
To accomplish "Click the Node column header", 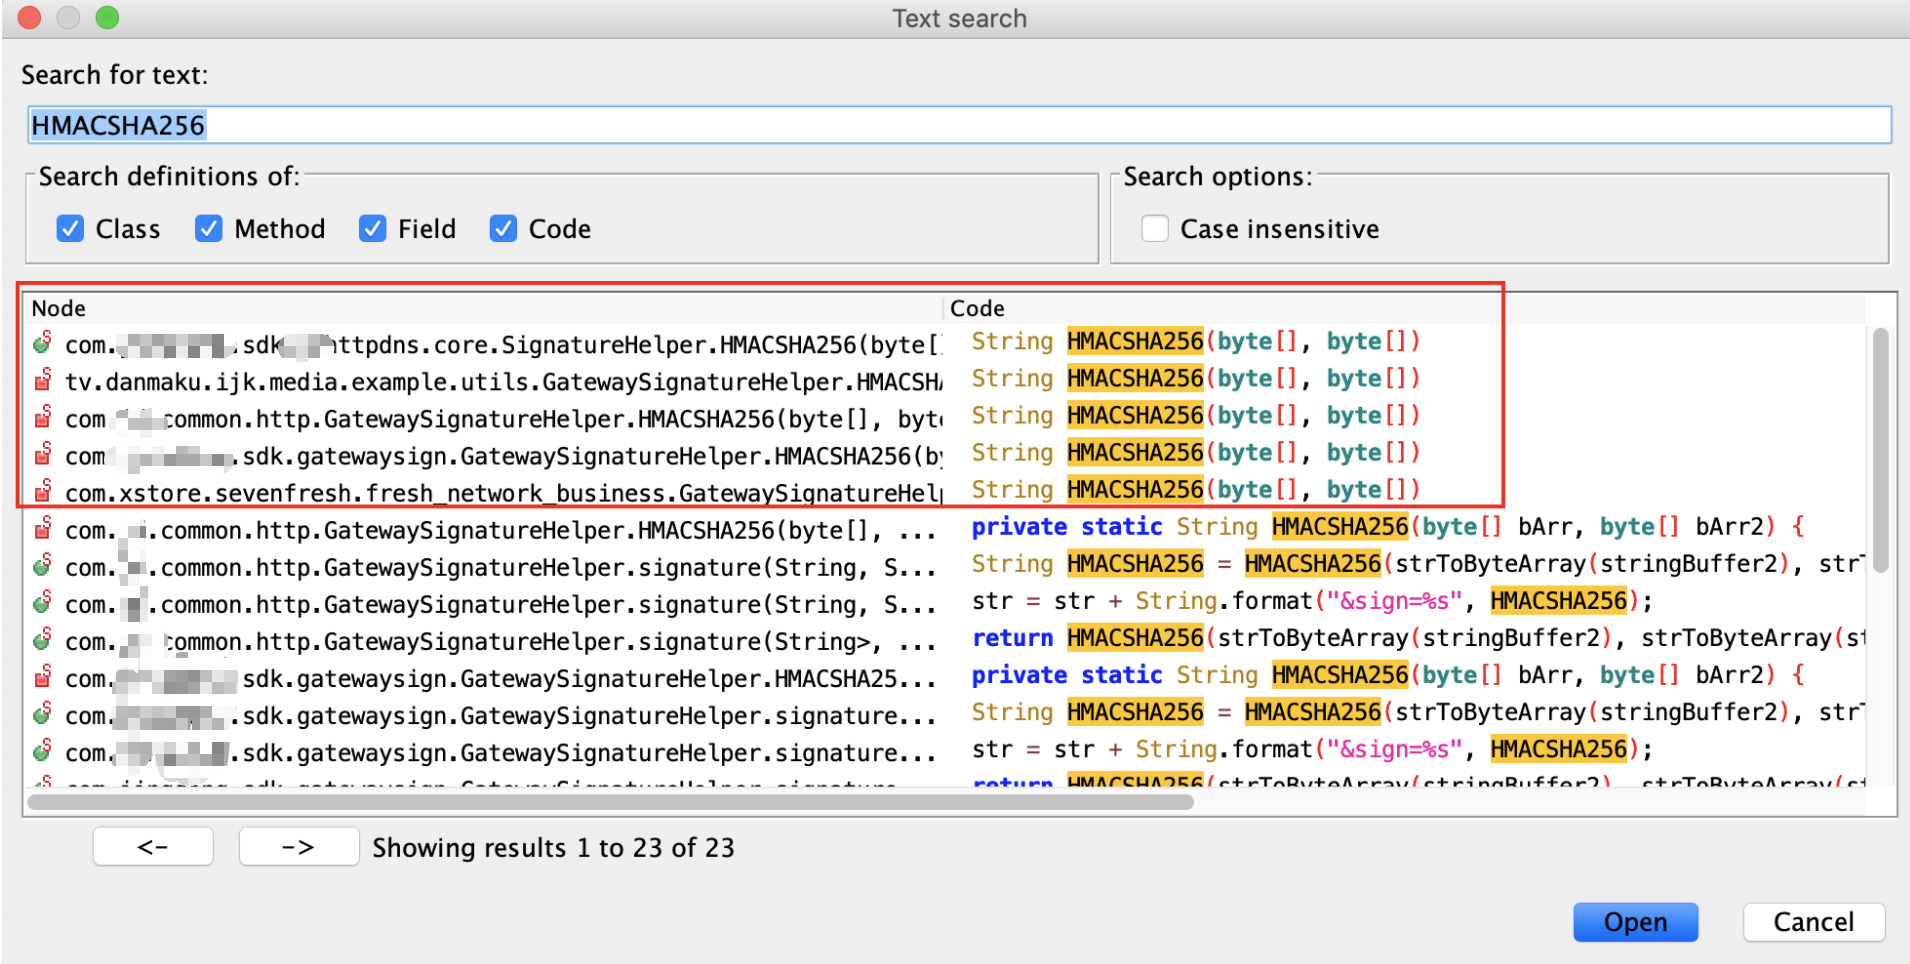I will click(483, 308).
